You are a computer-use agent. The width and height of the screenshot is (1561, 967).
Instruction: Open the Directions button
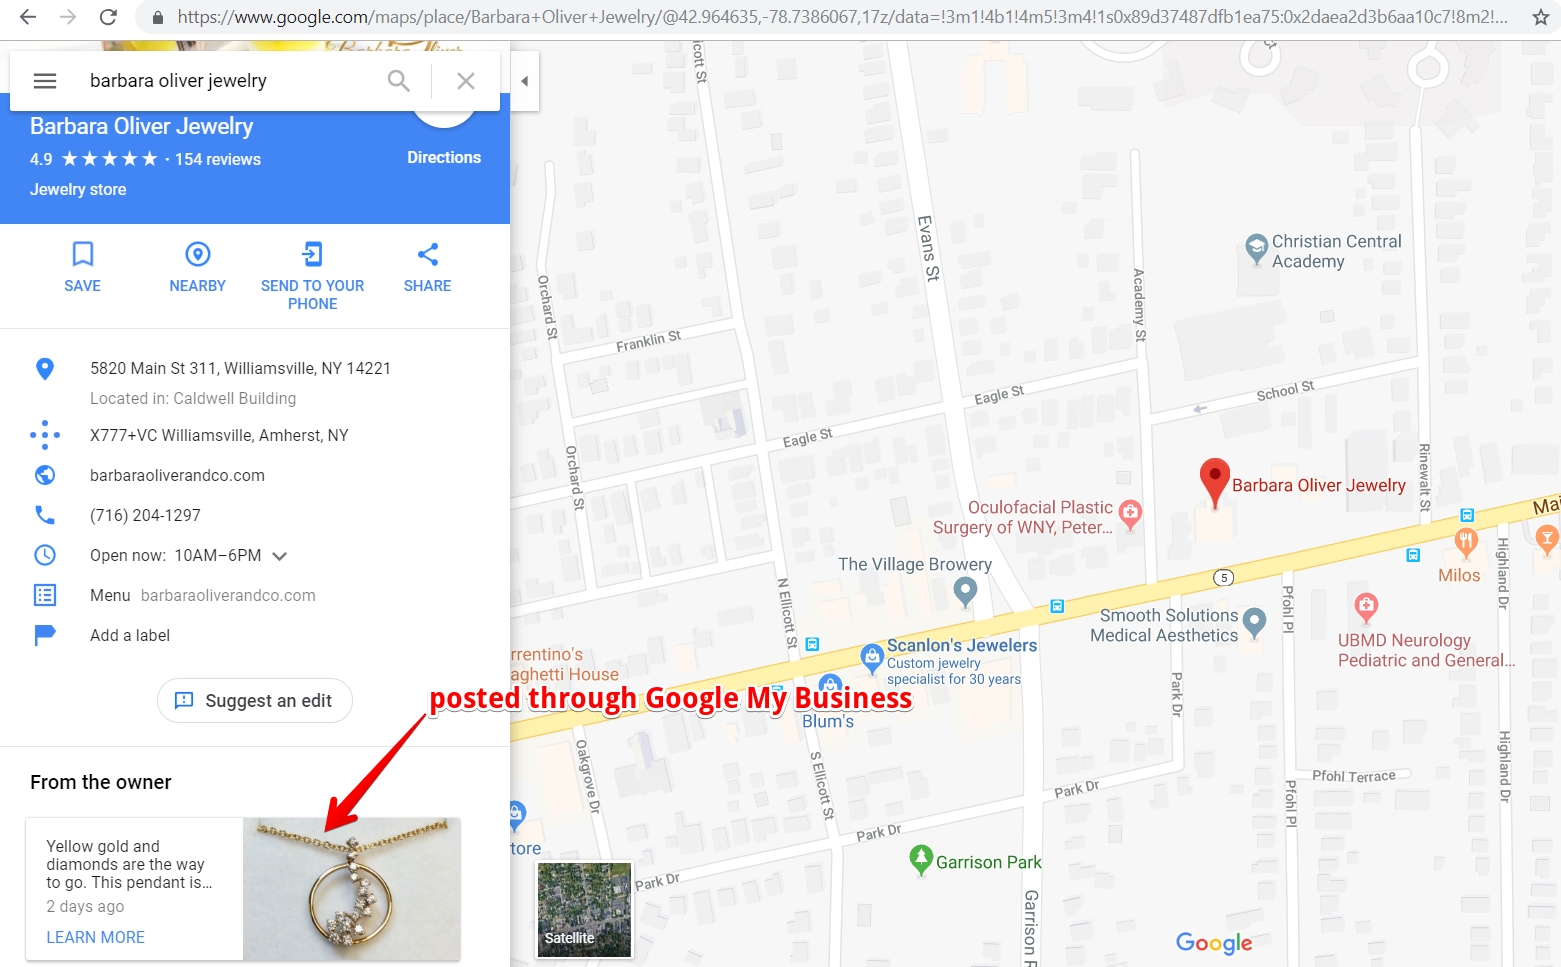click(x=444, y=157)
